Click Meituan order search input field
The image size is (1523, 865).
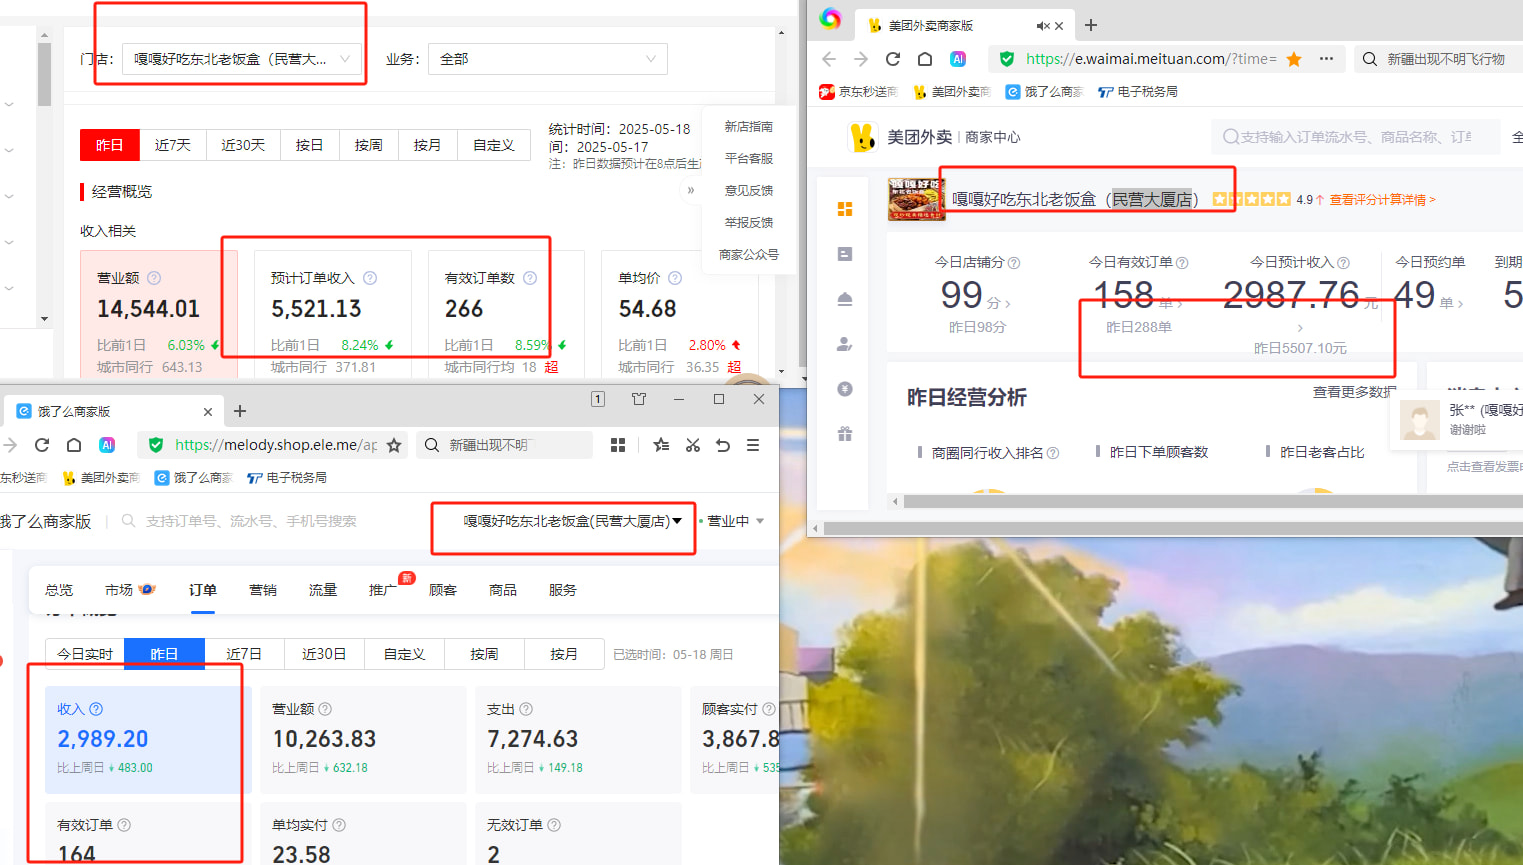coord(1355,137)
